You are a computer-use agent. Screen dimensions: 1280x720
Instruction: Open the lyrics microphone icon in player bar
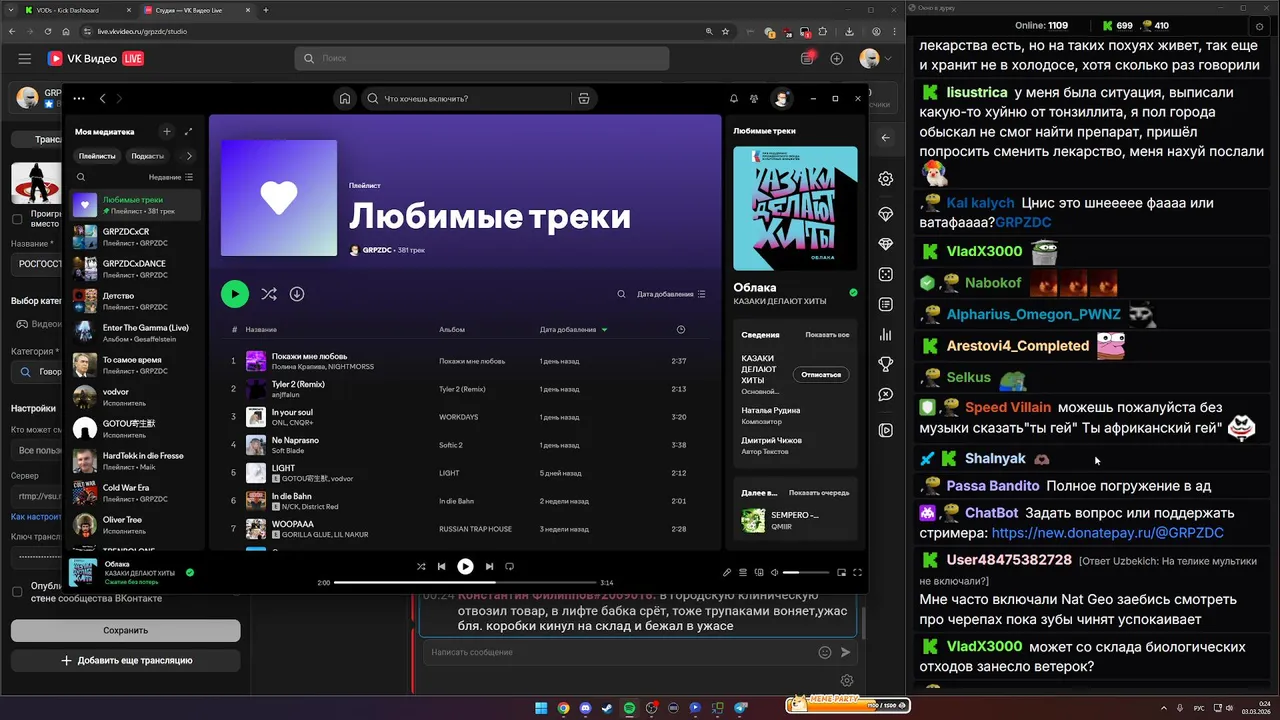727,573
